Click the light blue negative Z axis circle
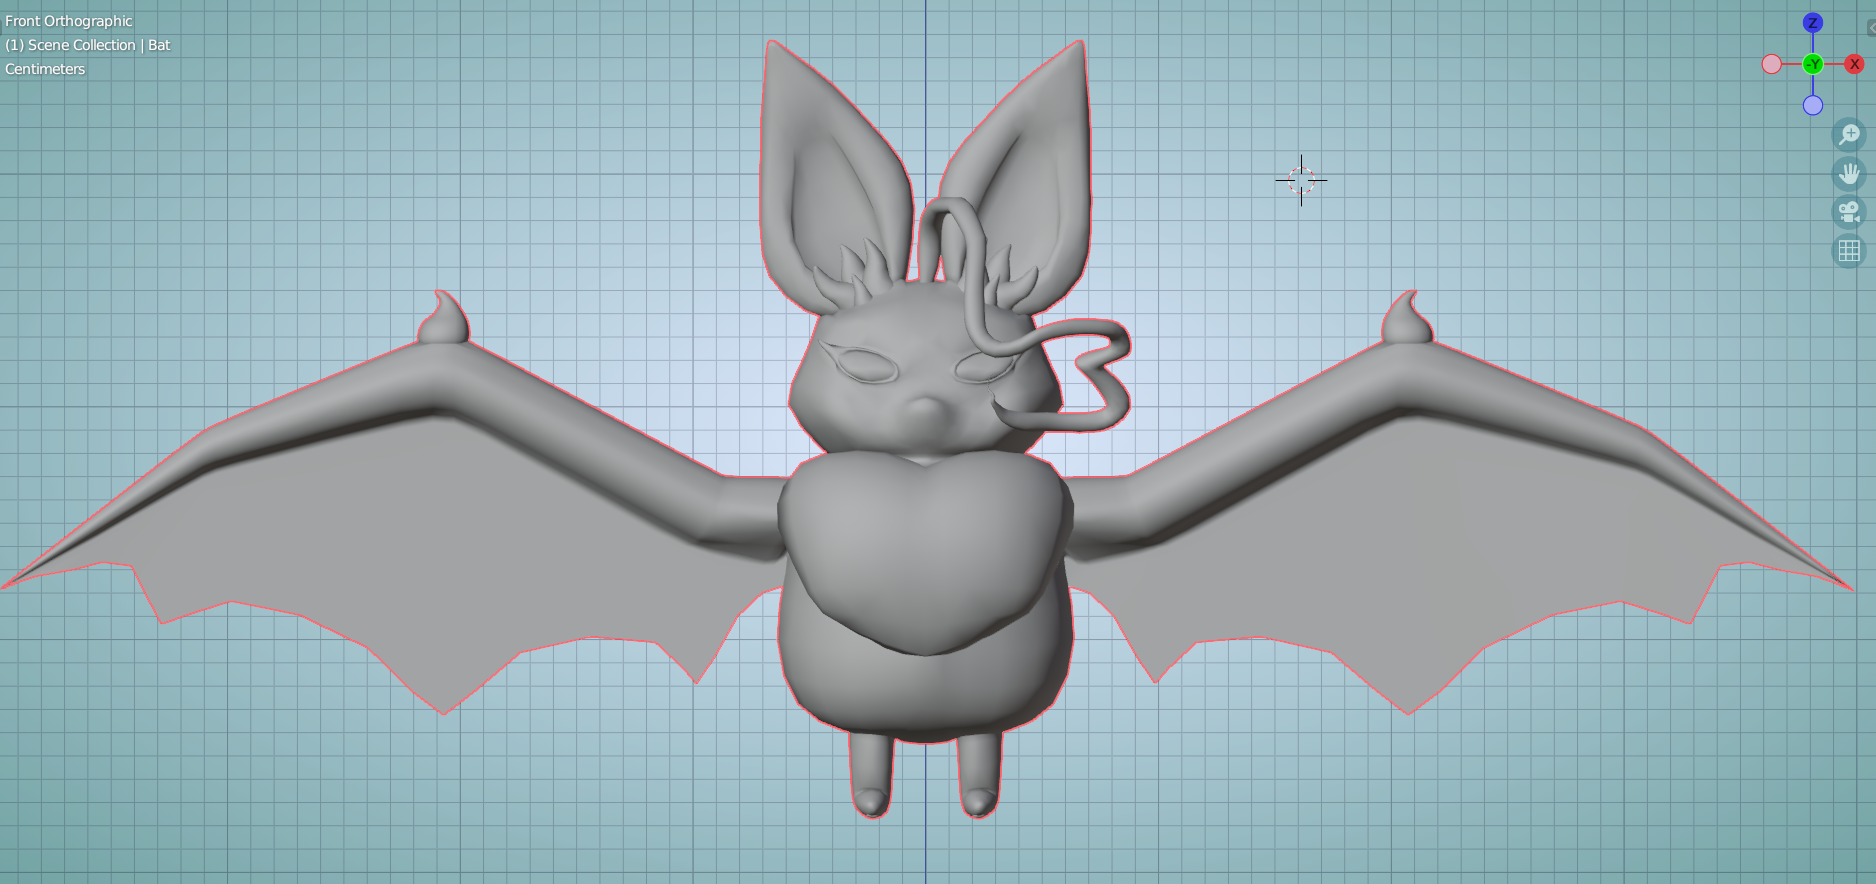 tap(1813, 105)
